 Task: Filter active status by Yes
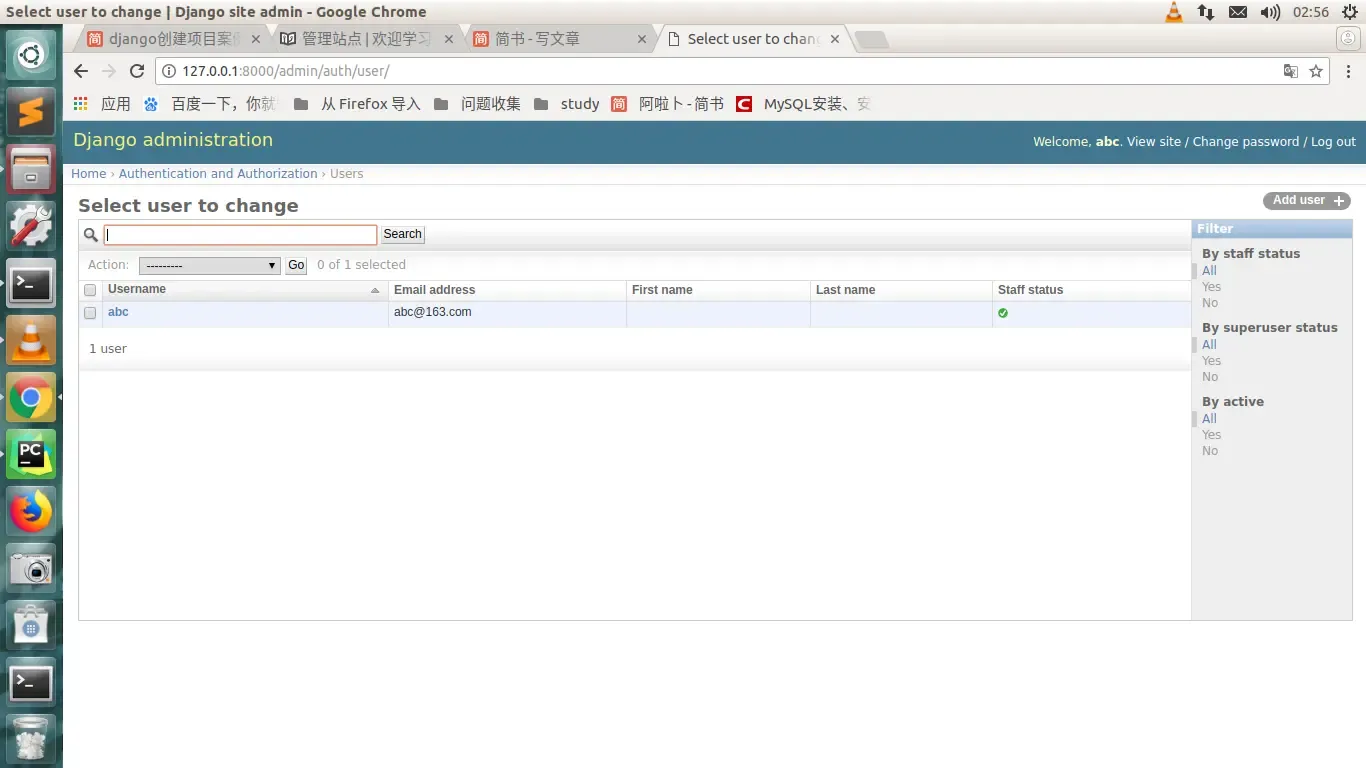coord(1211,435)
